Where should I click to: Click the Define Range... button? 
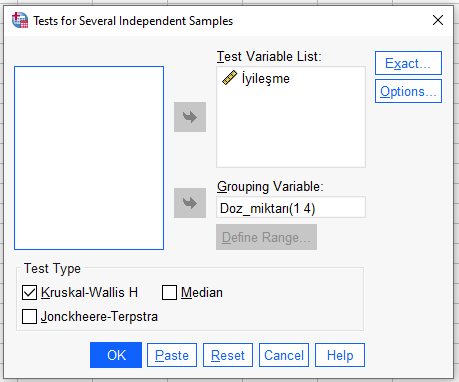pos(266,237)
